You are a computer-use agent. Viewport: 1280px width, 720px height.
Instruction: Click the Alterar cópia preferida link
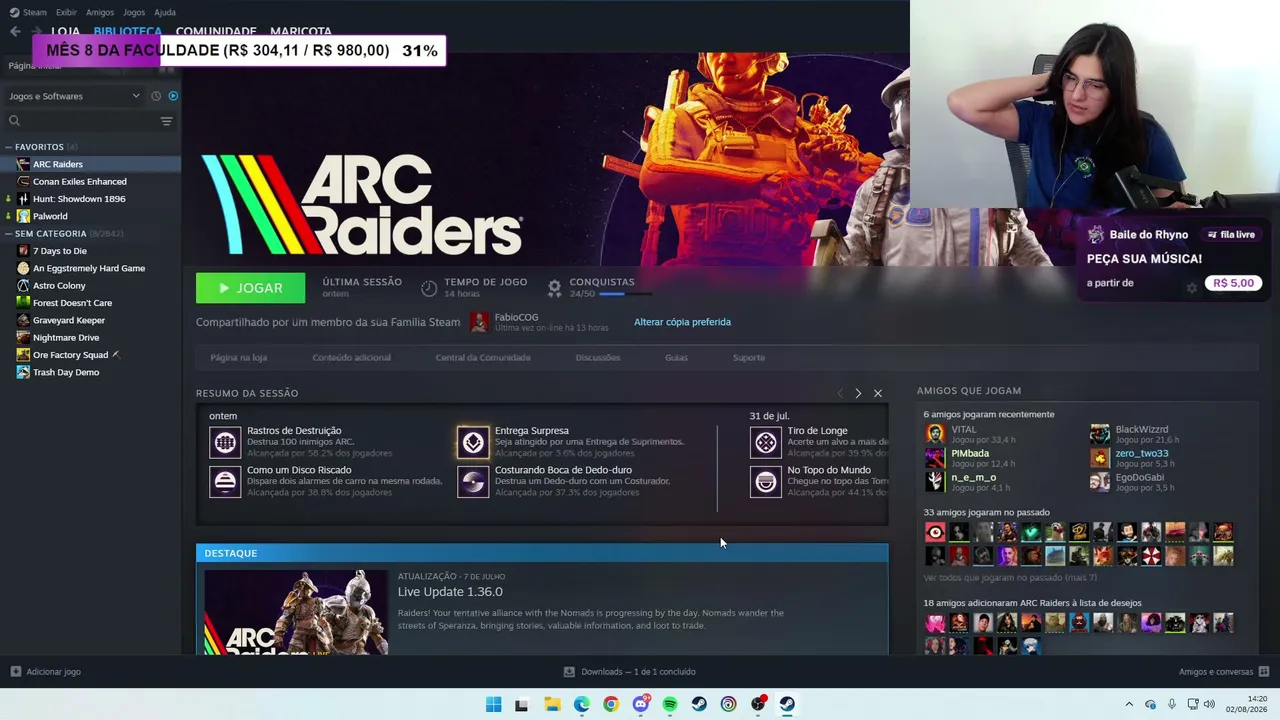coord(682,322)
